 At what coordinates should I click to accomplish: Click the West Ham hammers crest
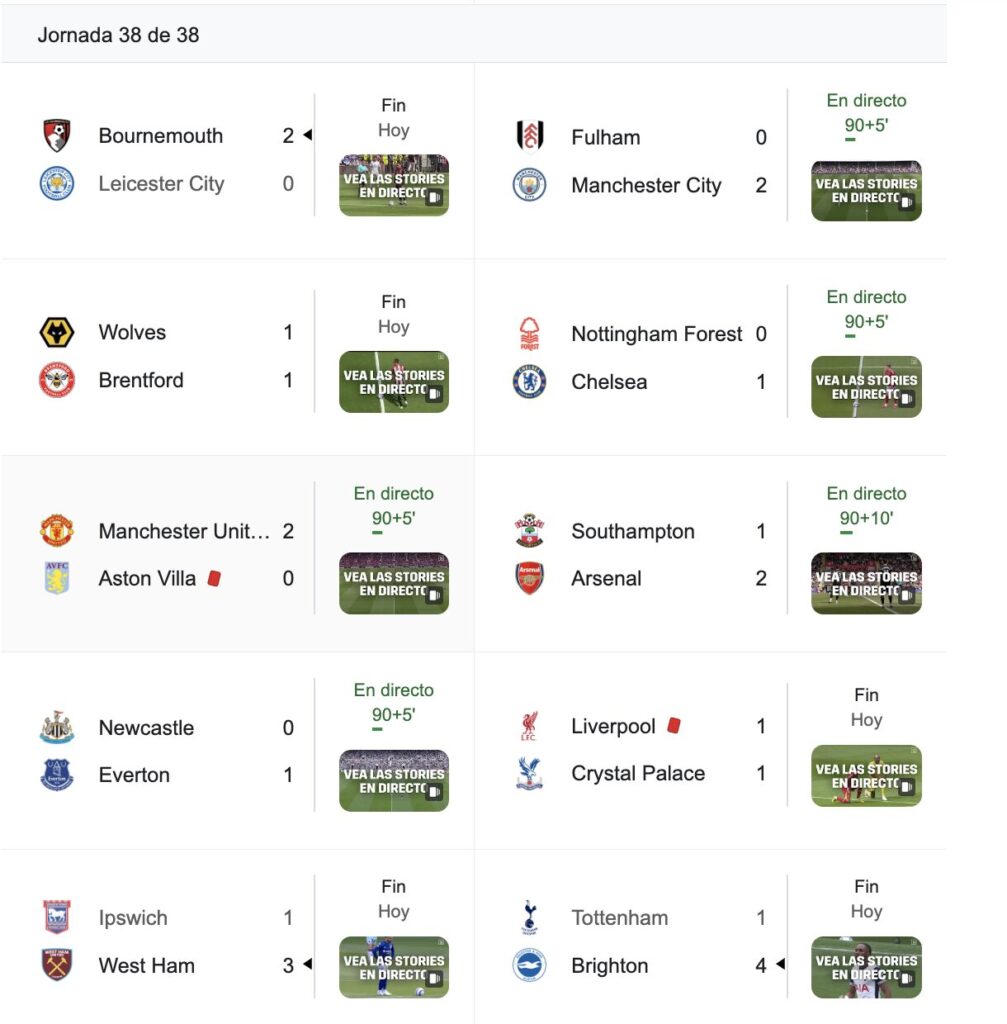(57, 965)
